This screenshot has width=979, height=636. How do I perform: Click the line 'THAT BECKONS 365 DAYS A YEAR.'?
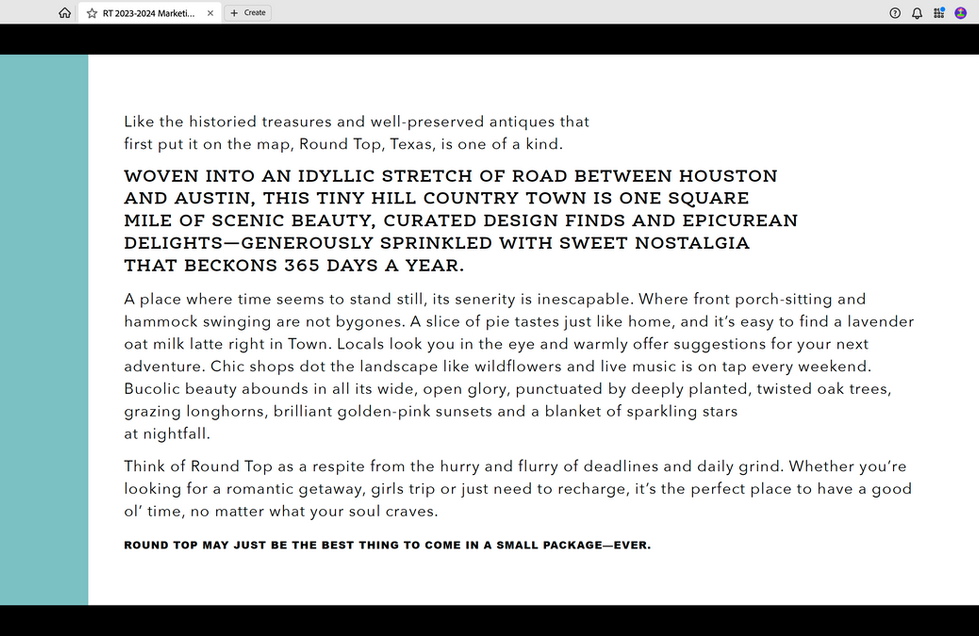[x=294, y=266]
